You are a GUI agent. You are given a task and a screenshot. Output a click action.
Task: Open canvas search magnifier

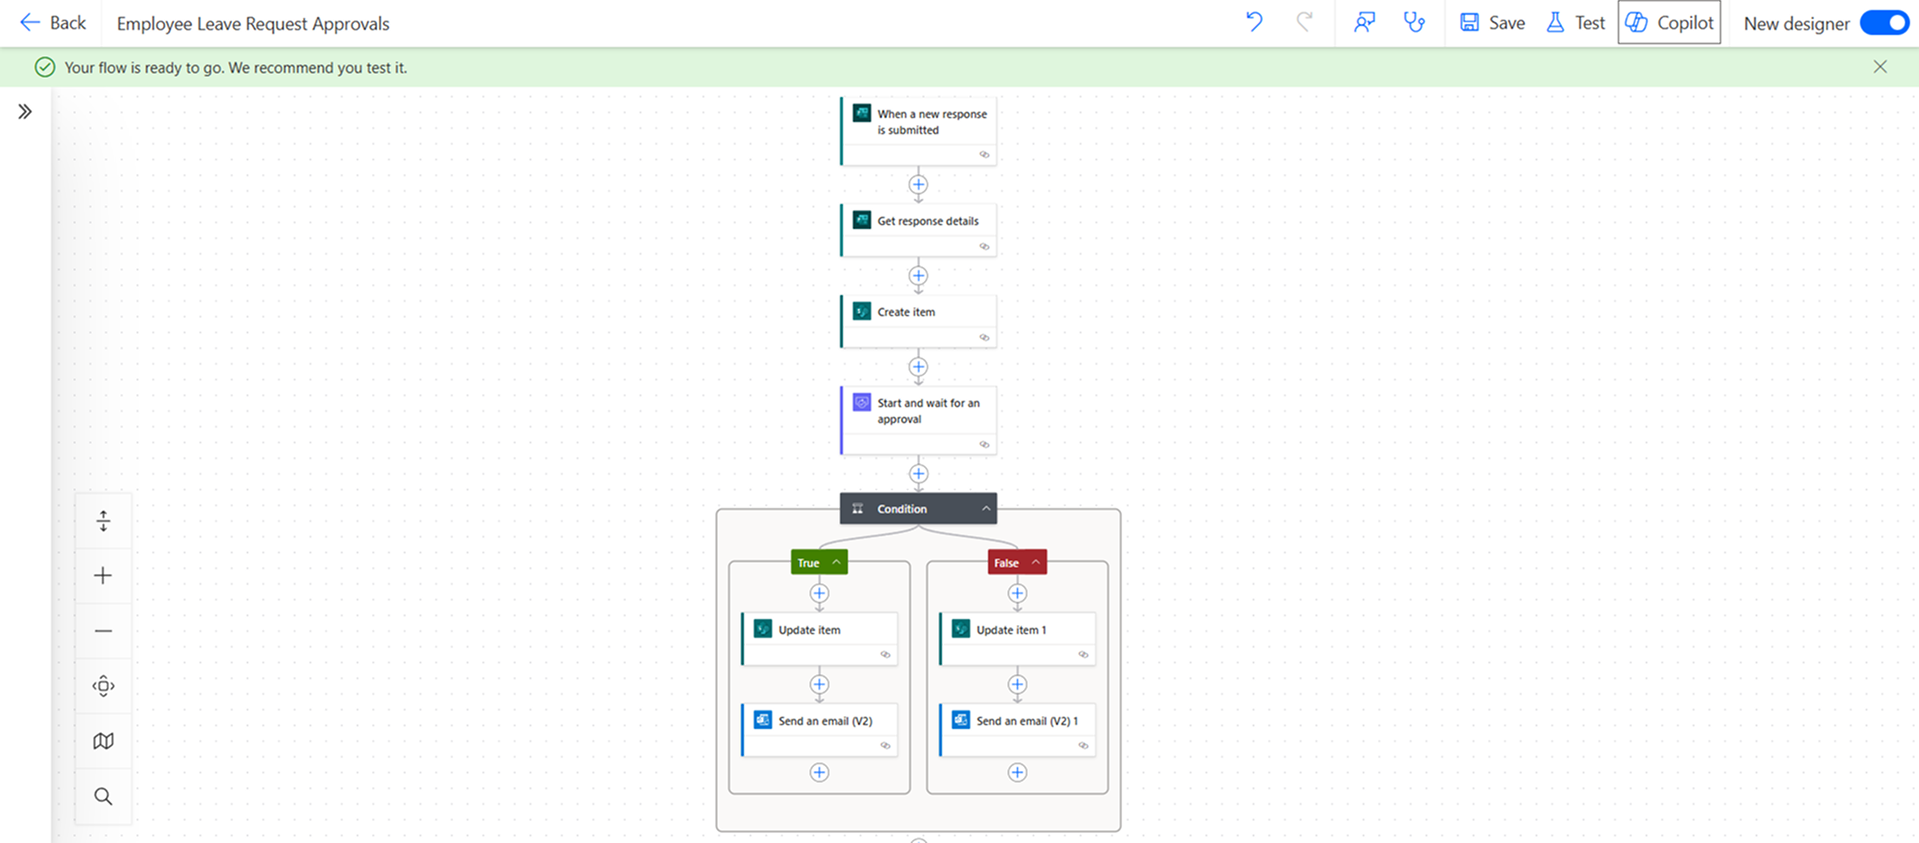pos(103,796)
